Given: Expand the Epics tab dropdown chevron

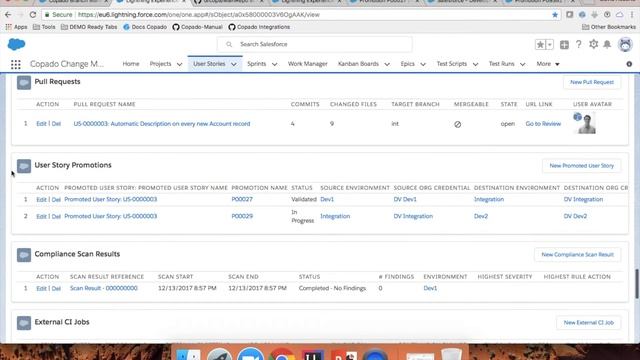Looking at the screenshot, I should coord(423,64).
